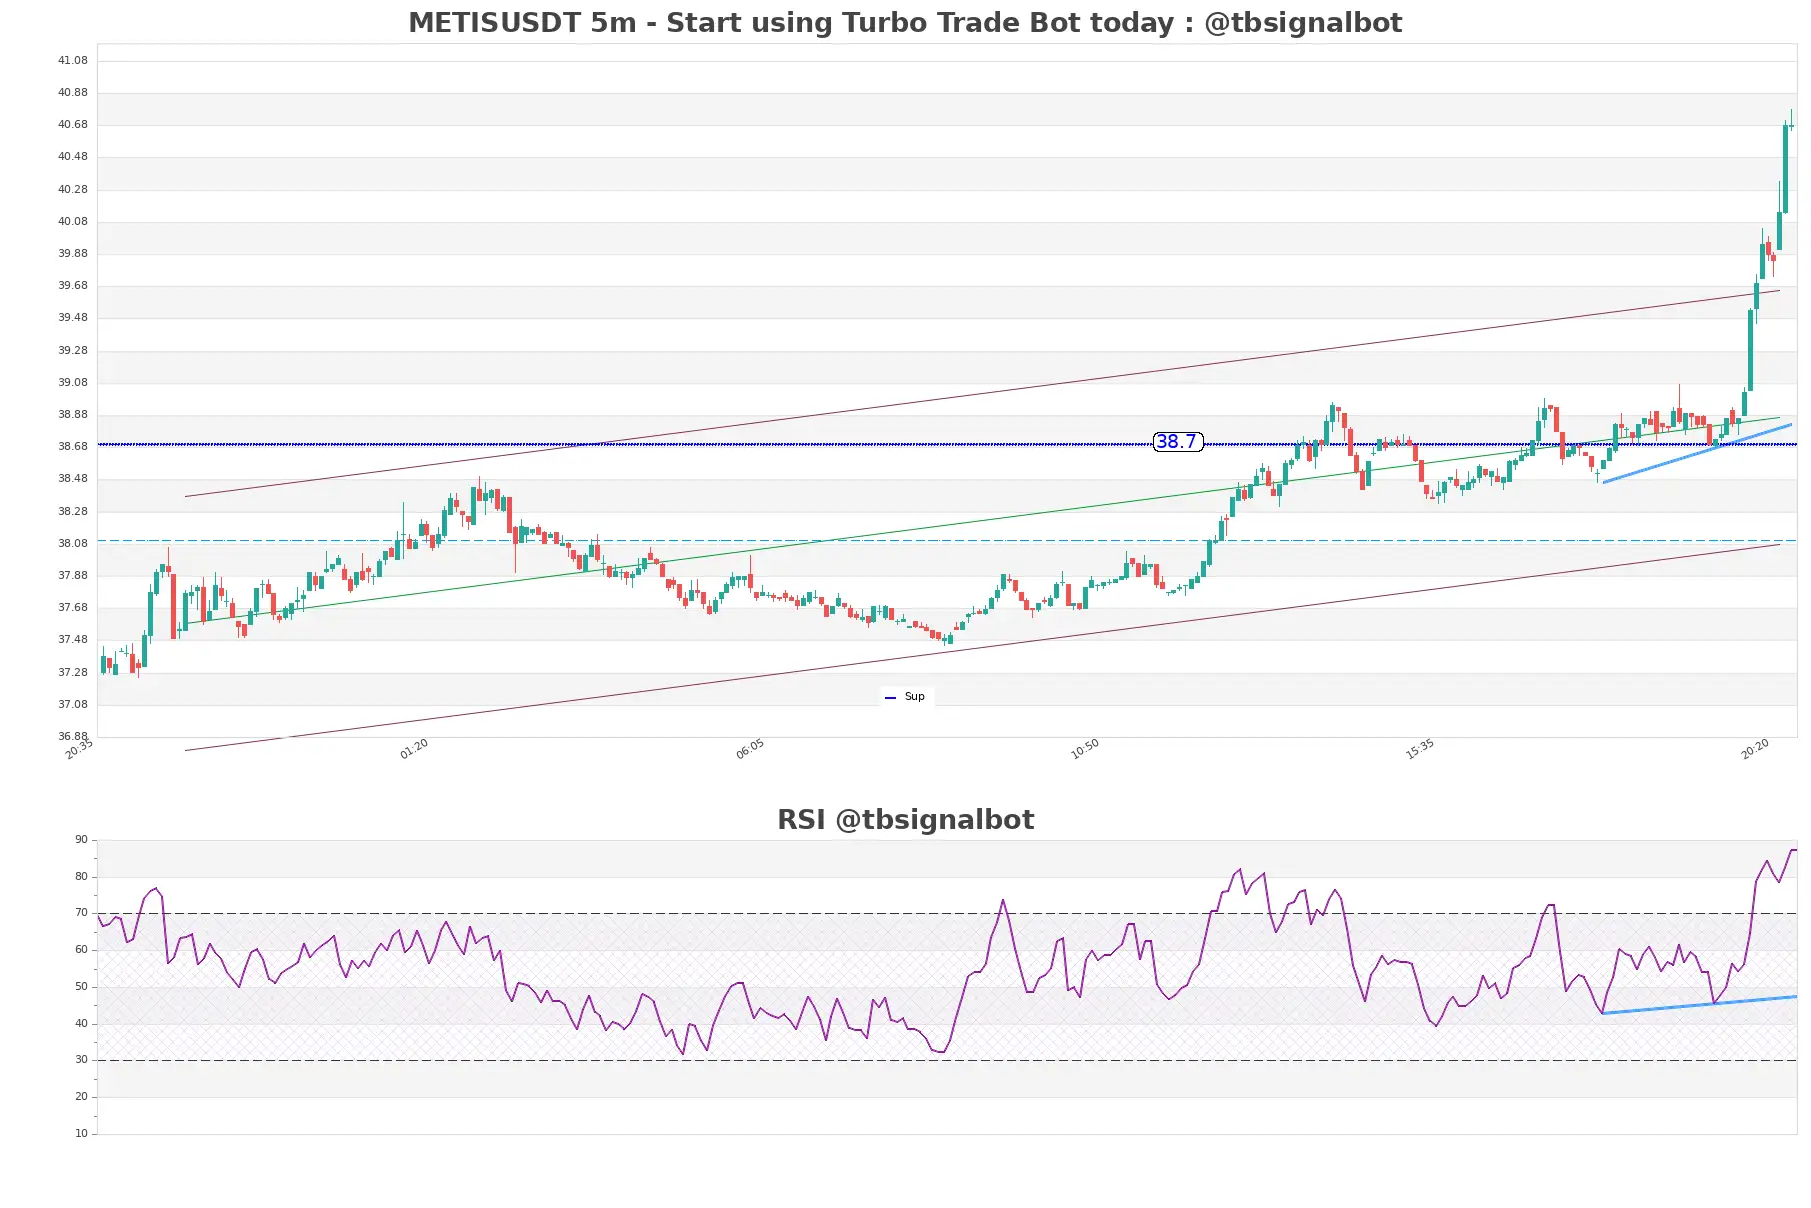Click the 38.28 price axis label
Image resolution: width=1811 pixels, height=1208 pixels.
72,512
